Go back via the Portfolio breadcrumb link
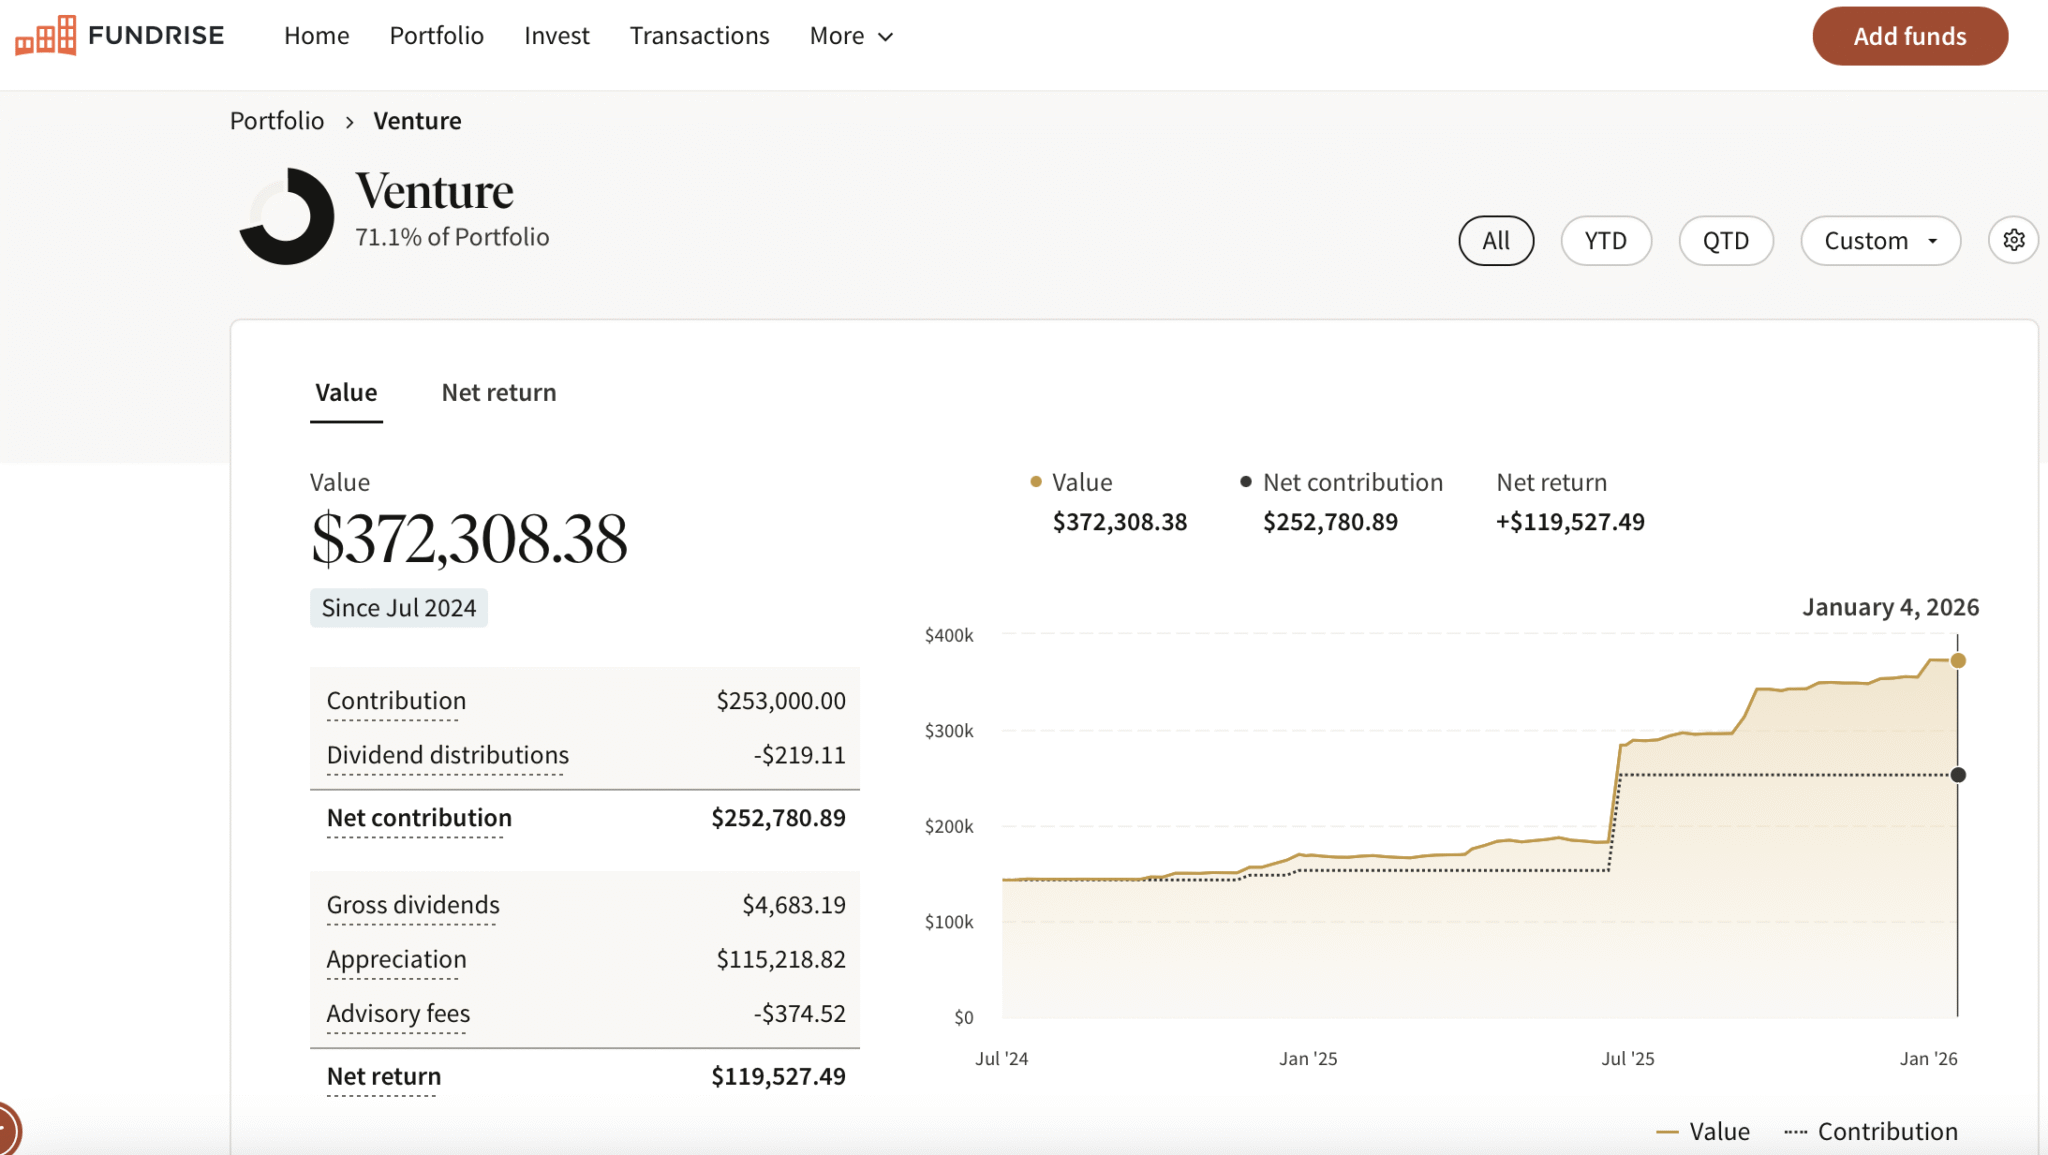Viewport: 2048px width, 1155px height. pyautogui.click(x=277, y=120)
